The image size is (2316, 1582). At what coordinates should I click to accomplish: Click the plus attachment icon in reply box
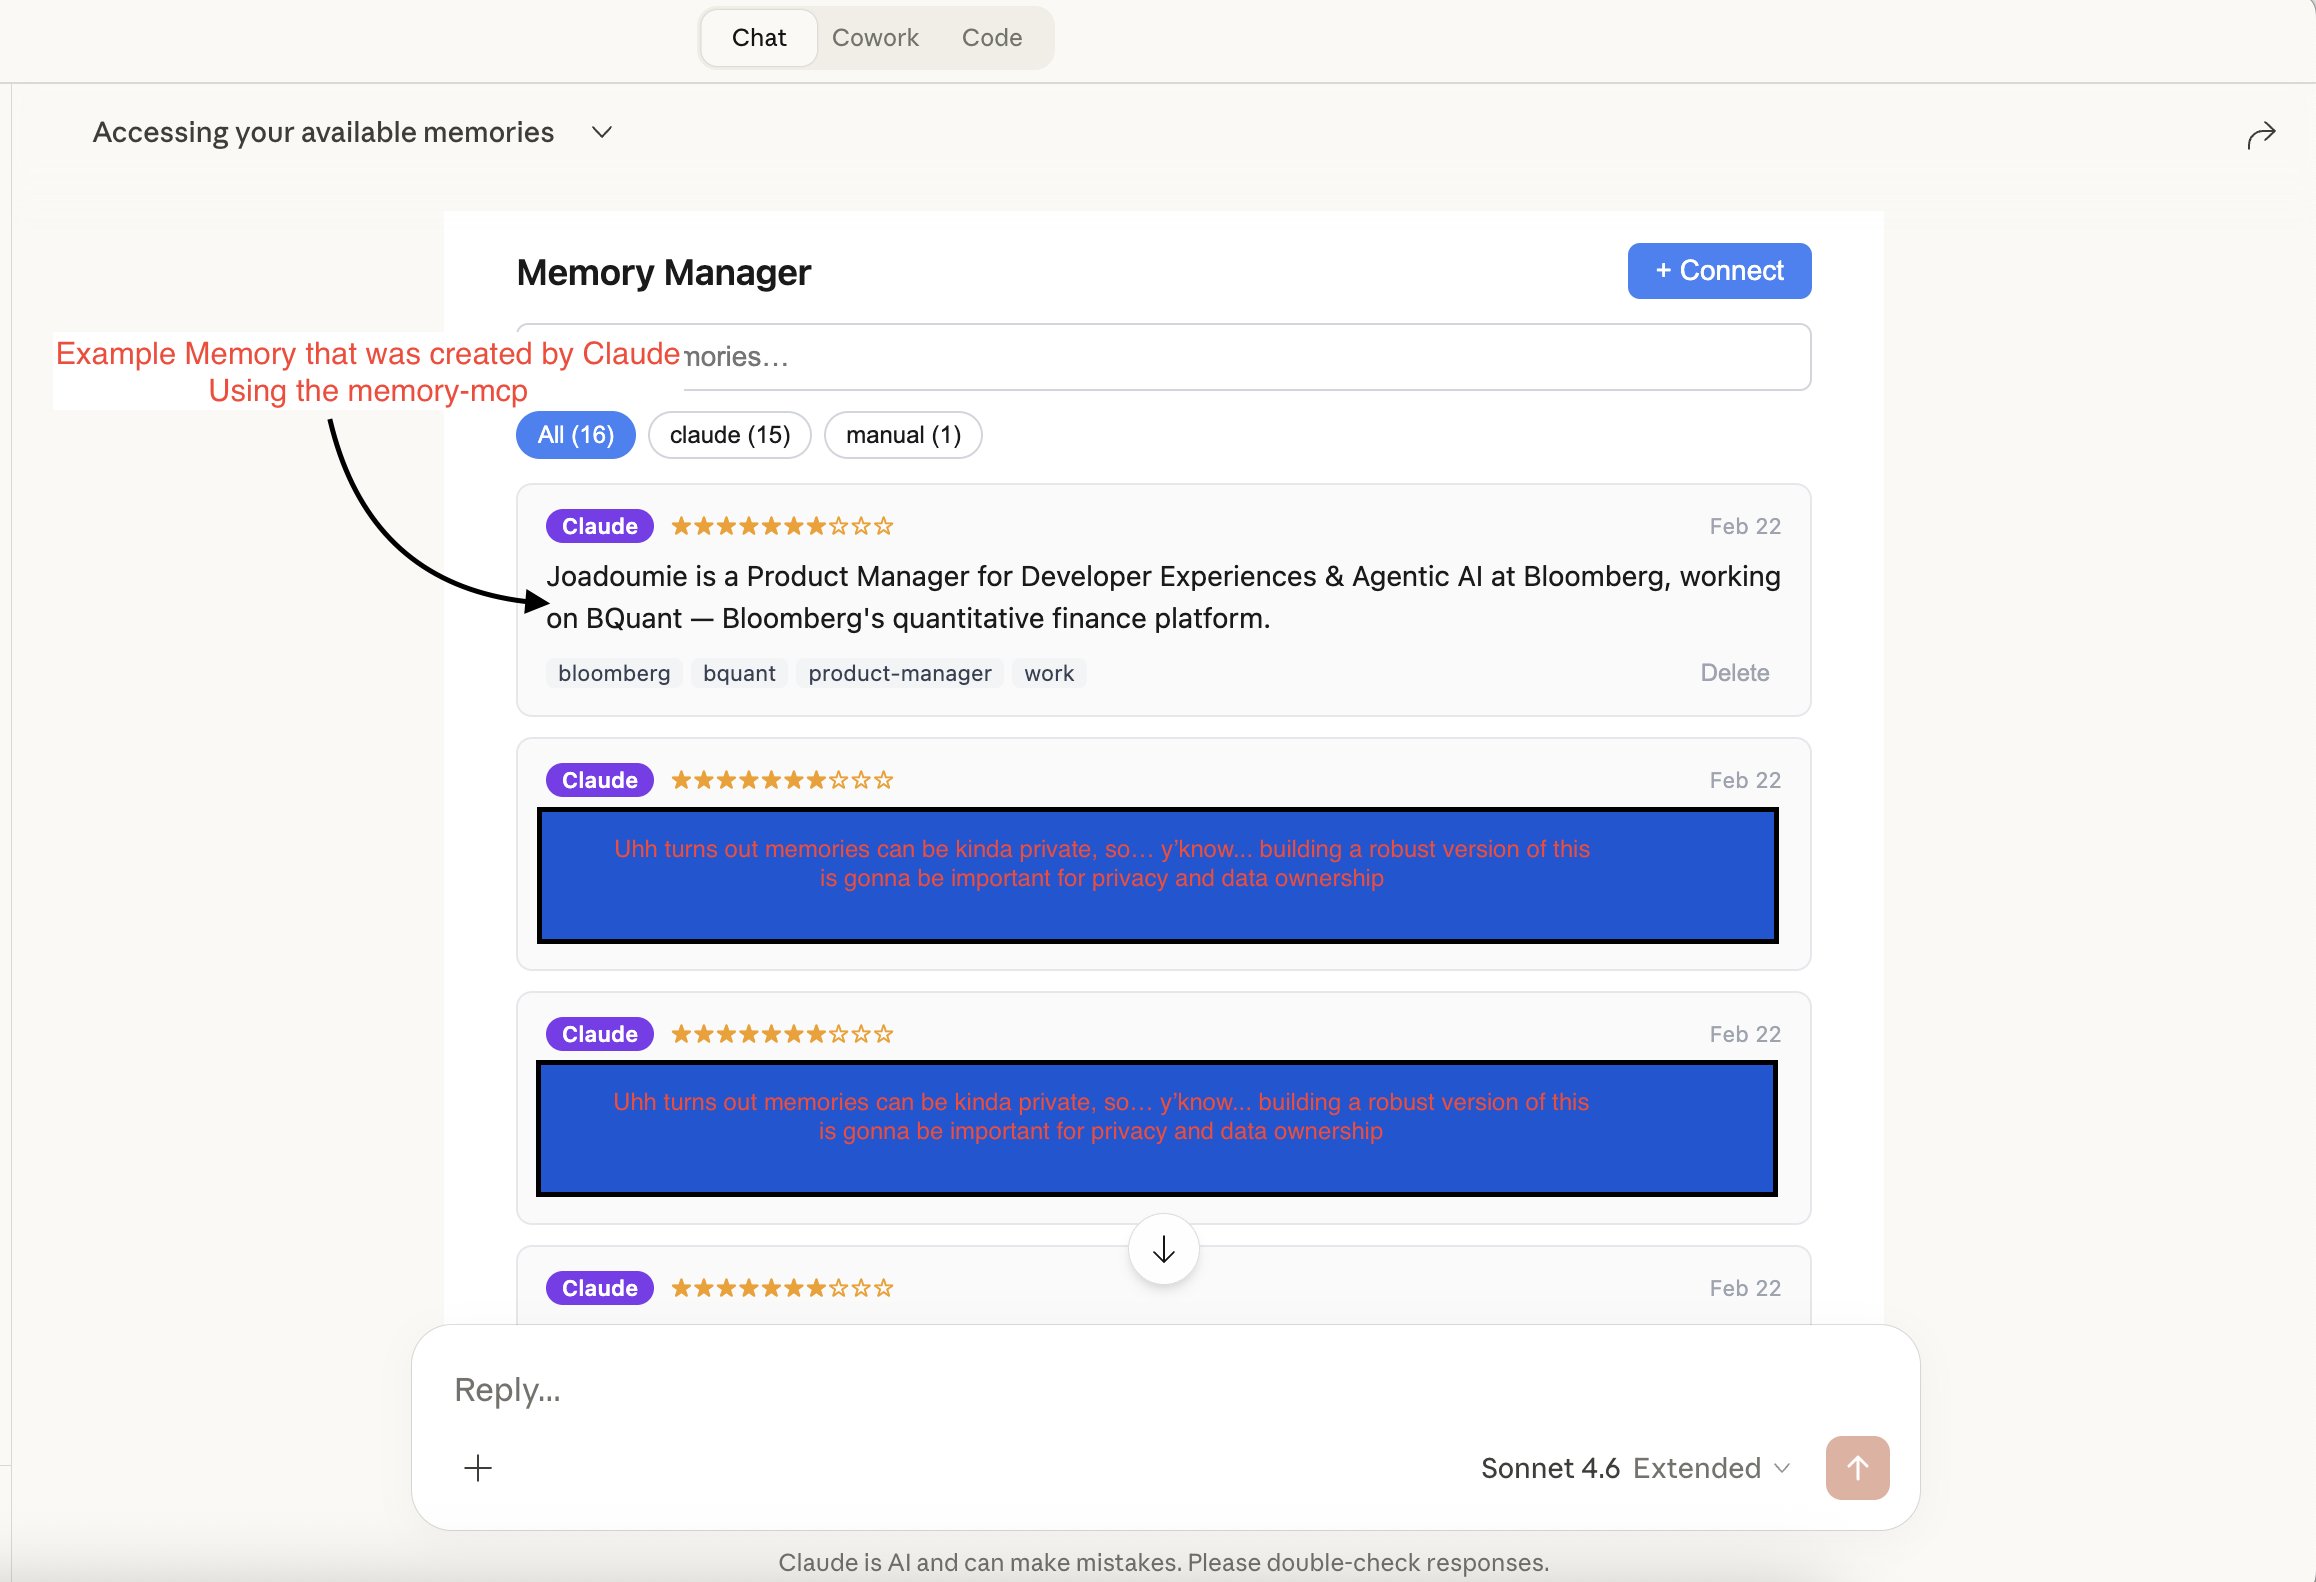[478, 1468]
